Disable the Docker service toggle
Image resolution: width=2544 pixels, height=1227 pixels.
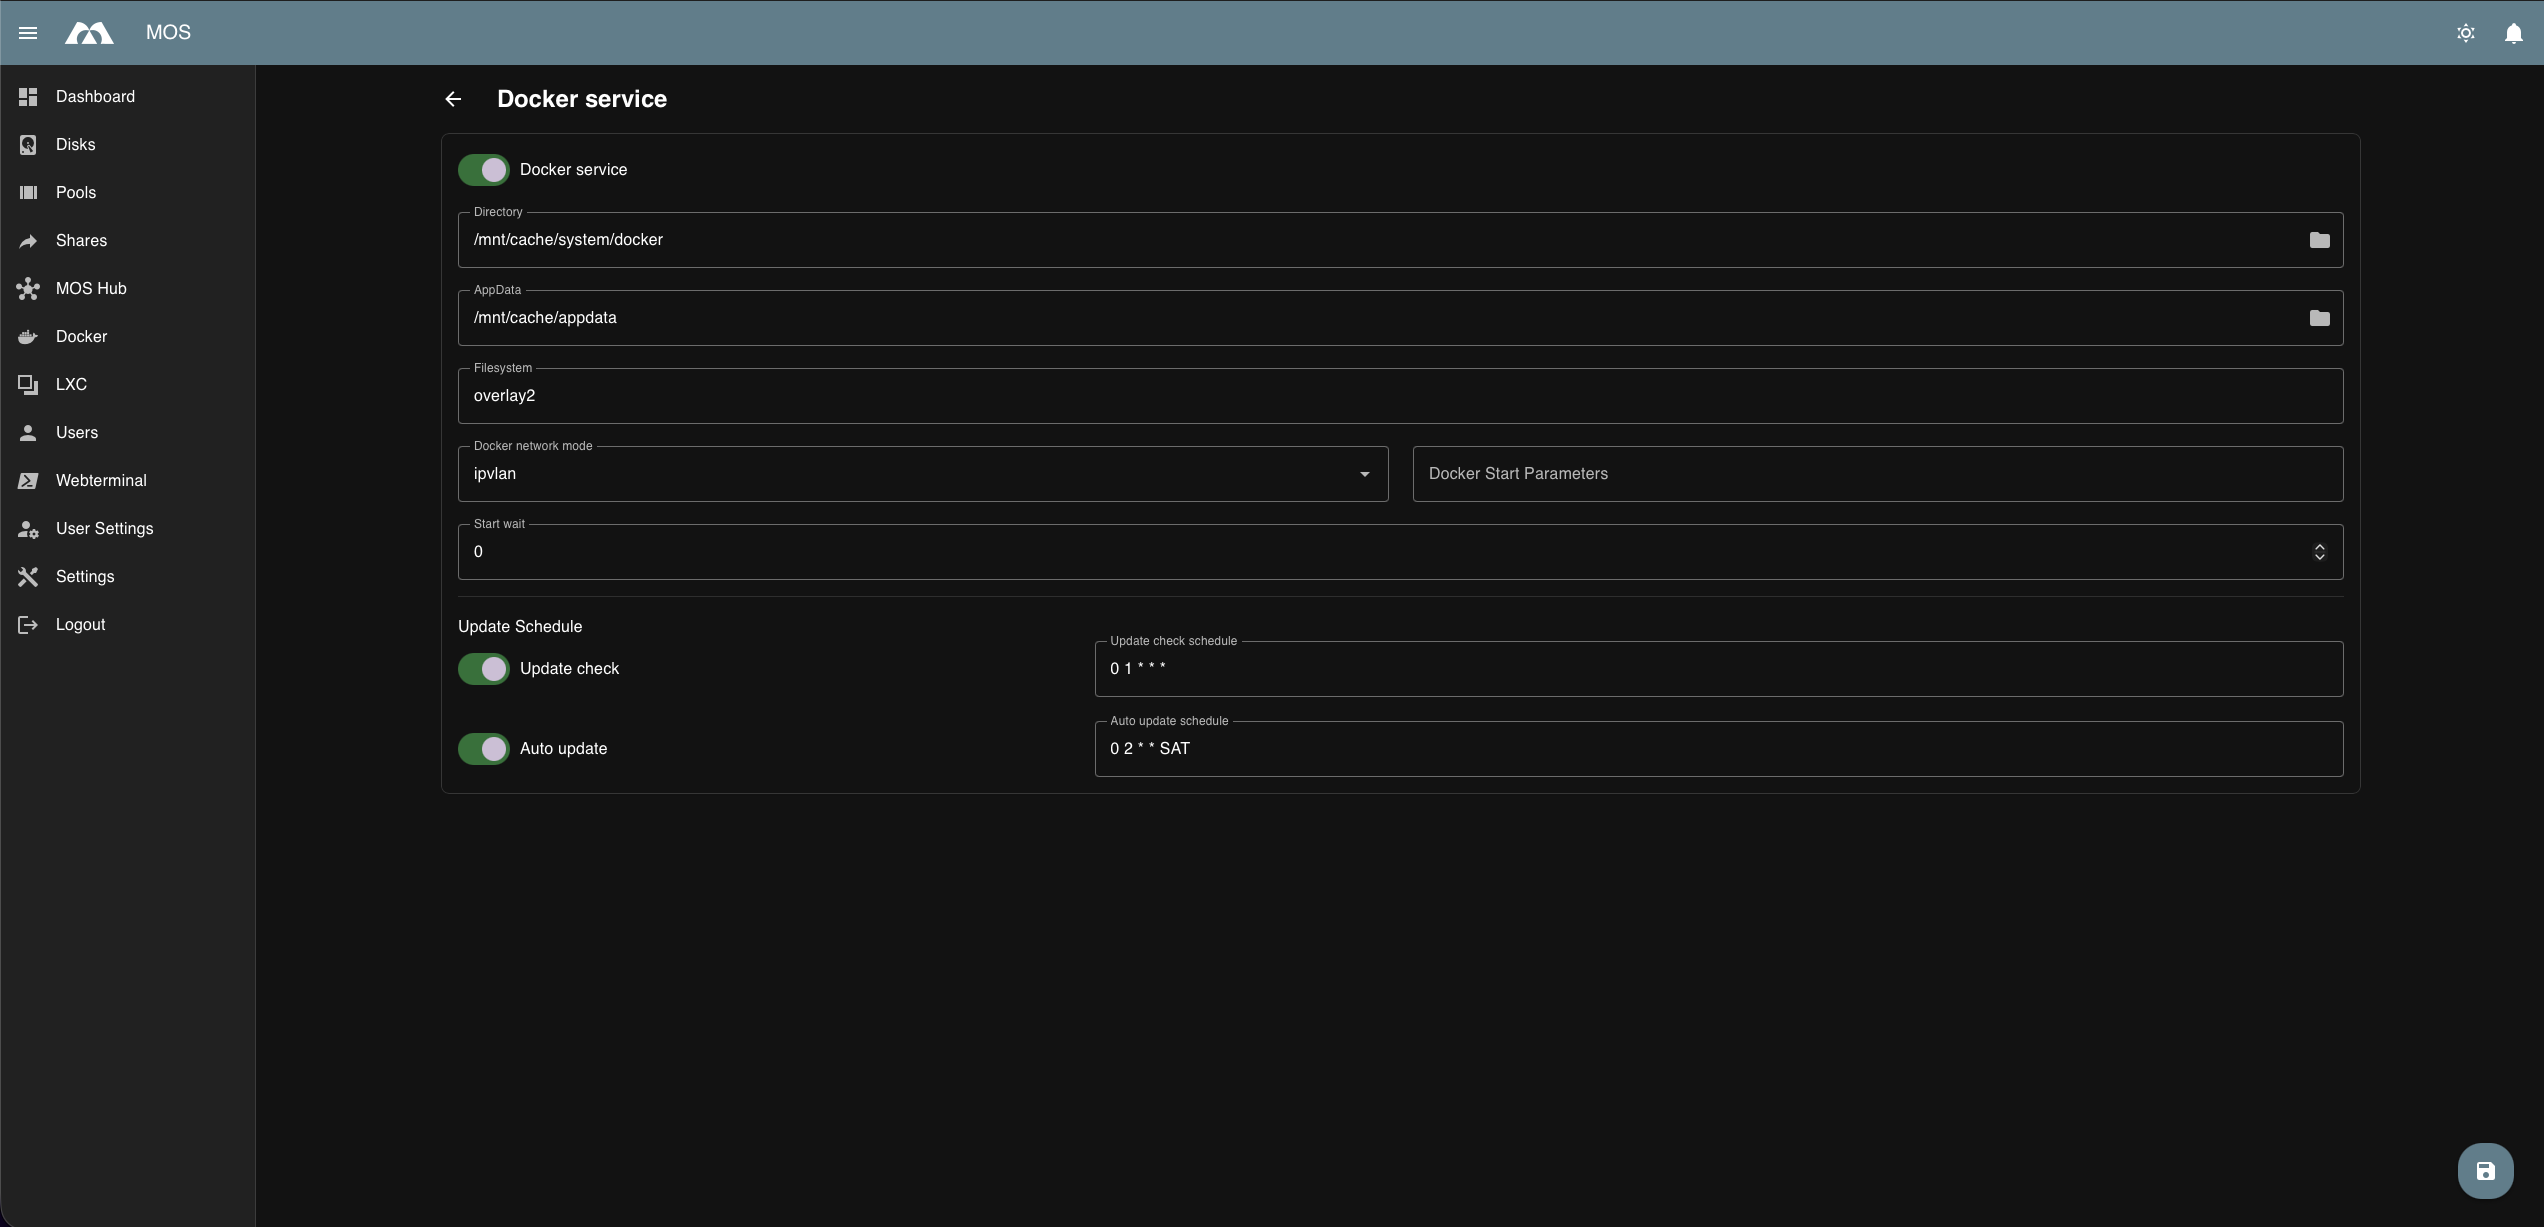click(483, 169)
